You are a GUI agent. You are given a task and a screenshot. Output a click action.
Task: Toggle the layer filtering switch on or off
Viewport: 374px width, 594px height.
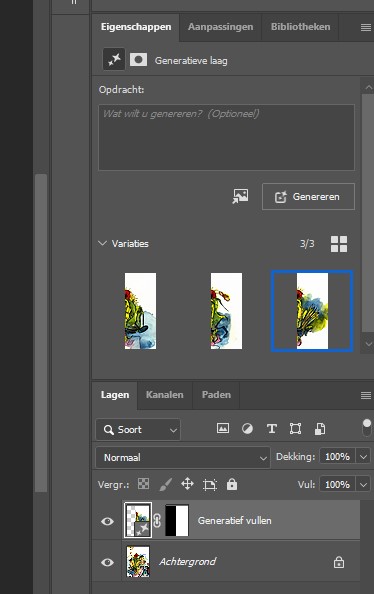[366, 428]
